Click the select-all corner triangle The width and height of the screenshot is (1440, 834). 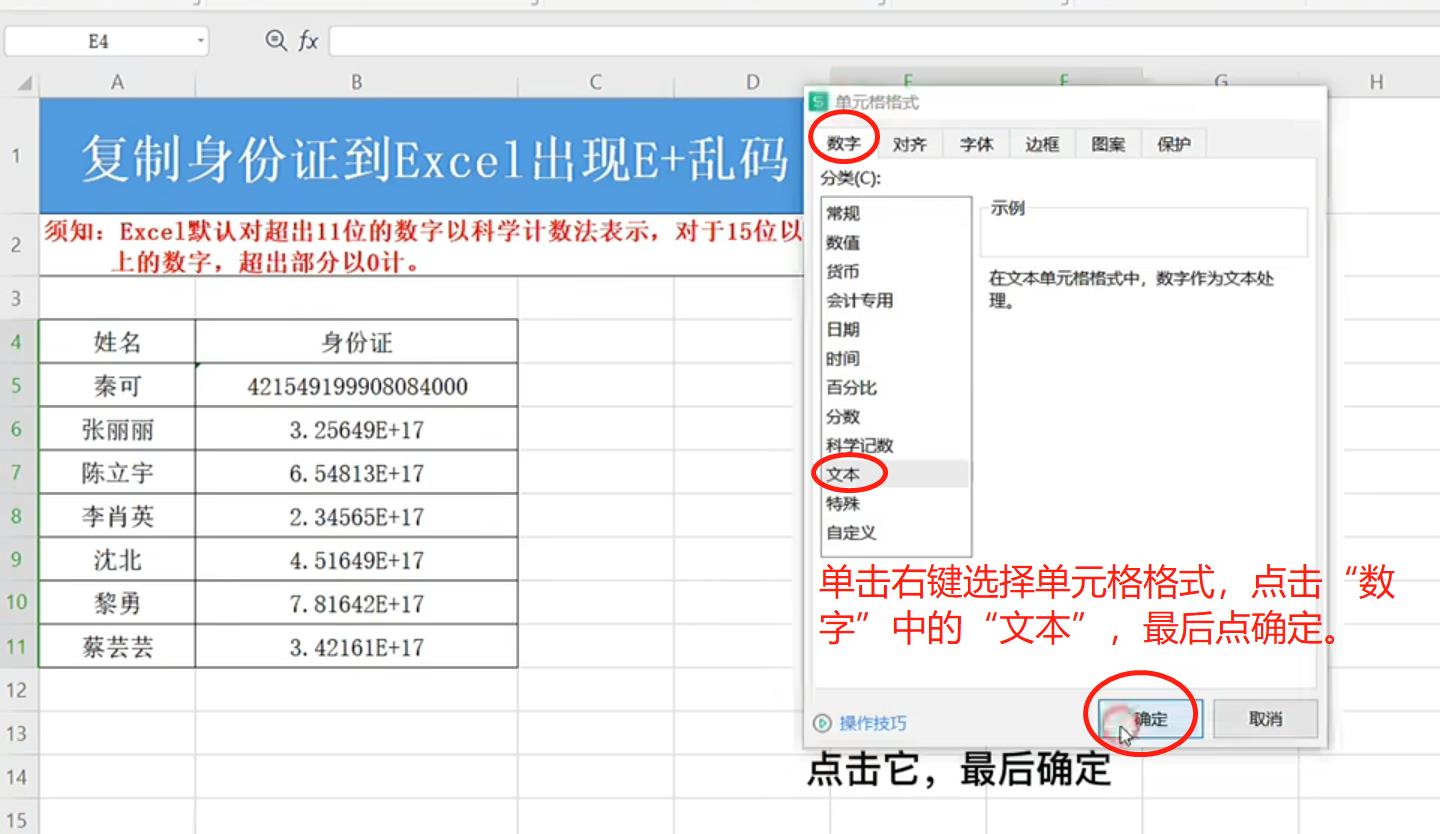click(24, 84)
